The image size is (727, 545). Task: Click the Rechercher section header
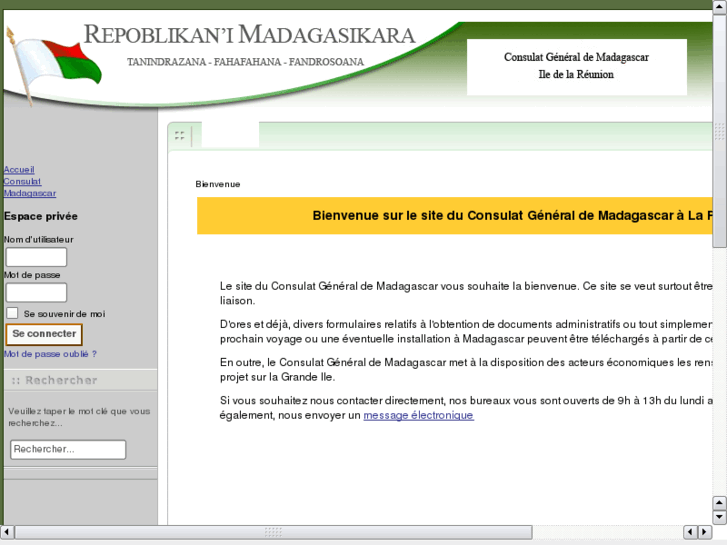pos(81,380)
